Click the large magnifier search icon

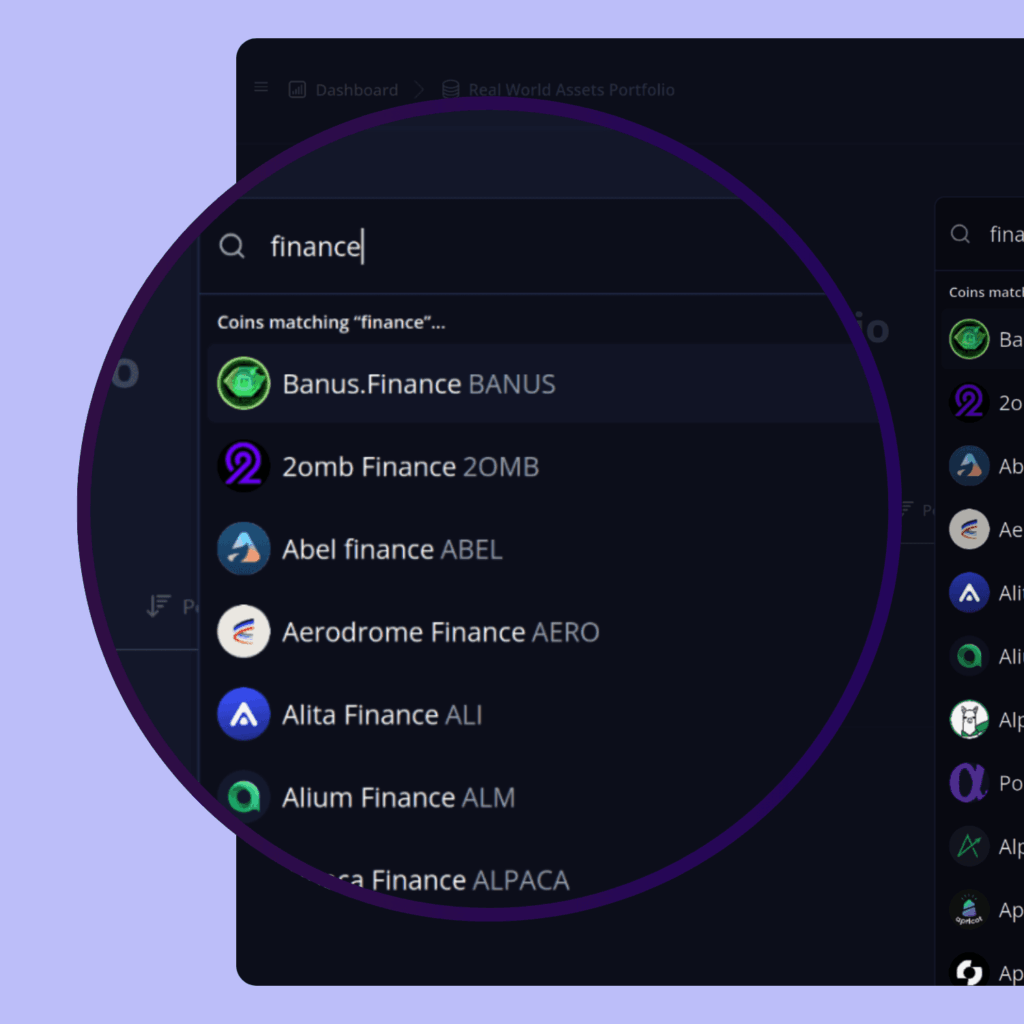[232, 246]
